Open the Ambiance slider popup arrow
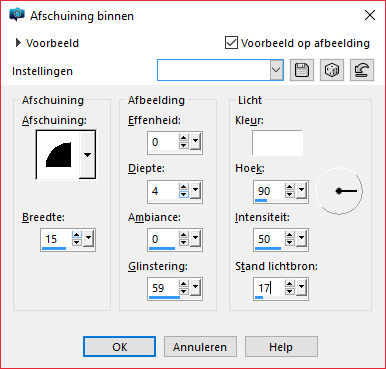Screen dimensions: 386x369 (195, 239)
